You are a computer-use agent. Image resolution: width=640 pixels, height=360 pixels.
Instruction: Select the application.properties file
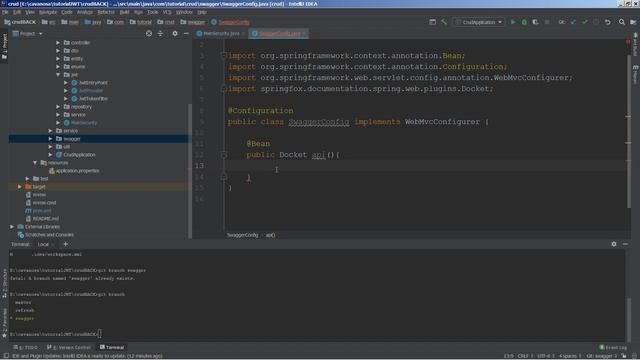coord(74,171)
